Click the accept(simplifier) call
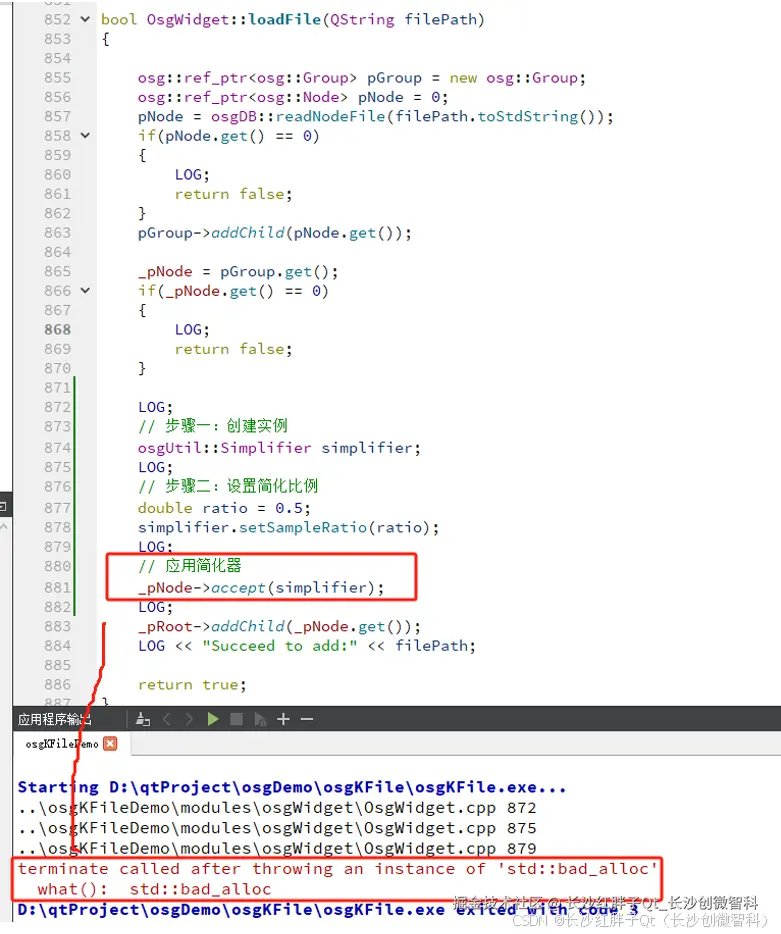Image resolution: width=781 pixels, height=934 pixels. (x=298, y=588)
